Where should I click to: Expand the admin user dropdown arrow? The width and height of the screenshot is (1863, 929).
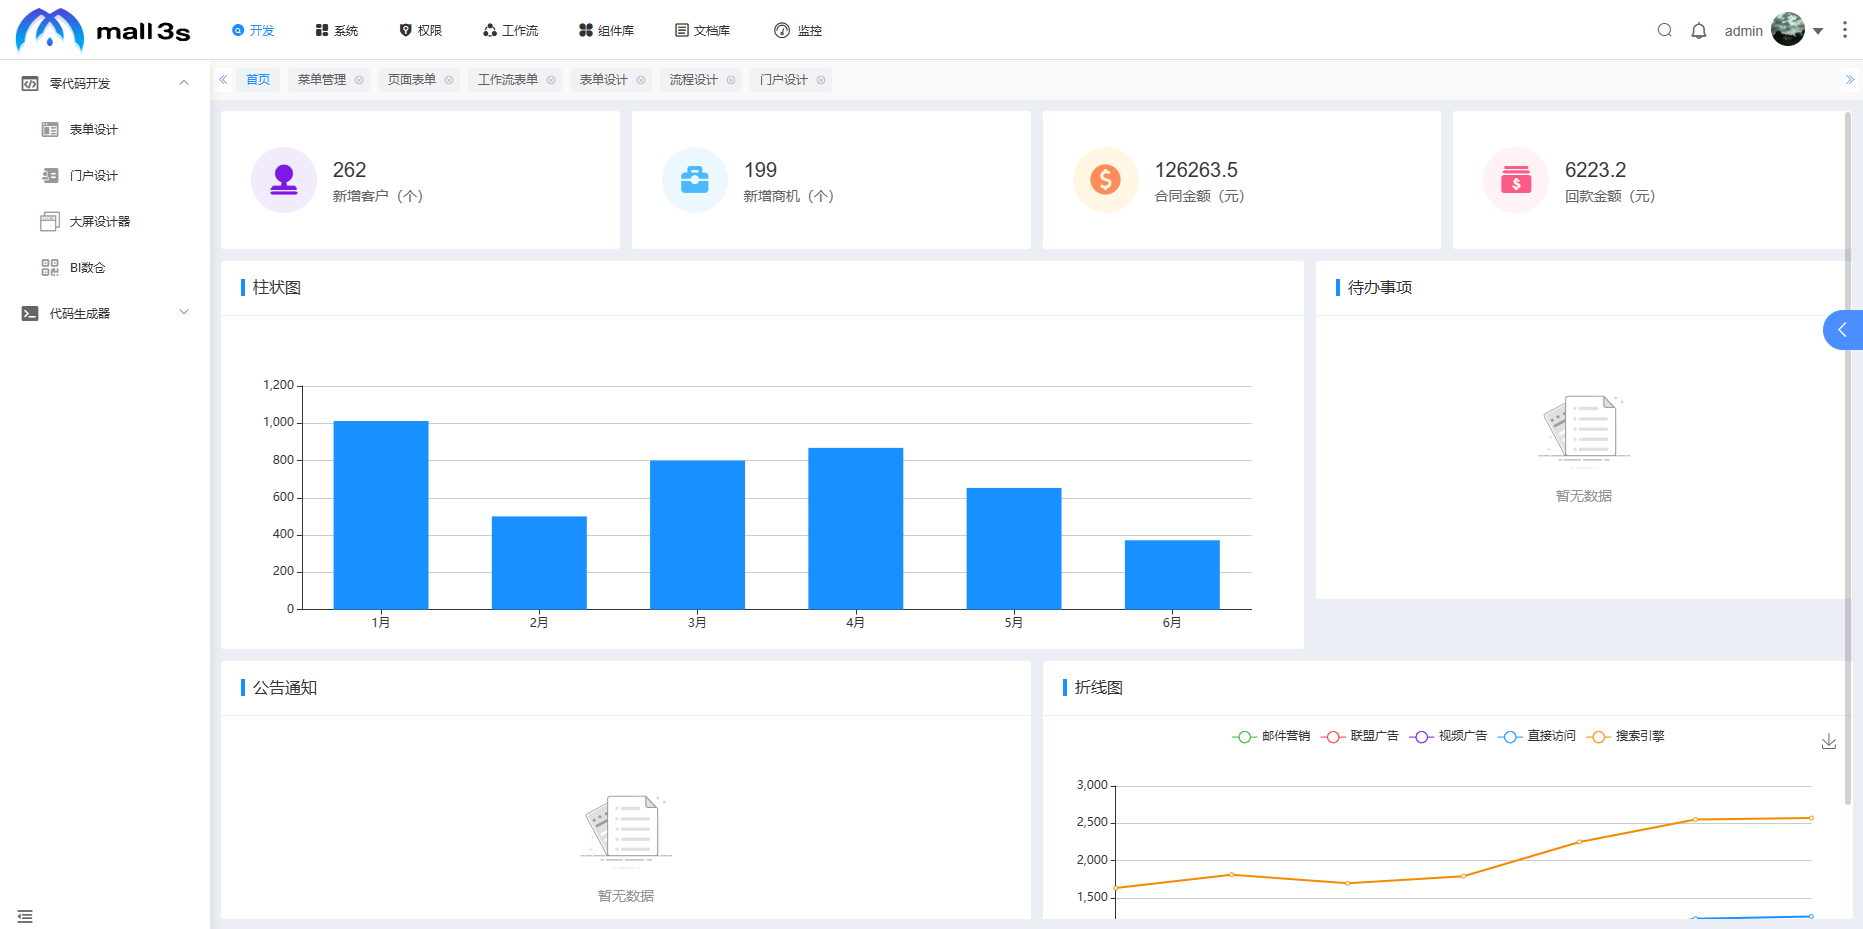[1818, 31]
